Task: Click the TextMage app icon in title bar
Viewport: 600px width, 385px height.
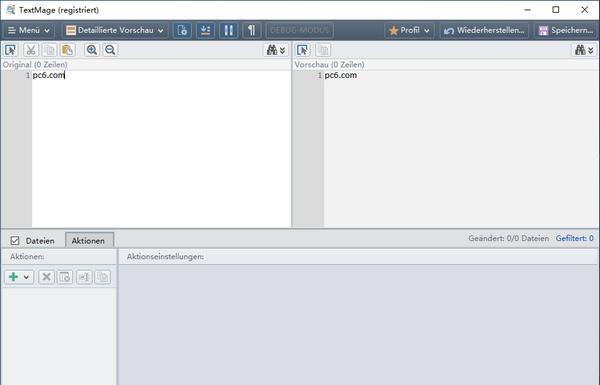Action: (x=11, y=10)
